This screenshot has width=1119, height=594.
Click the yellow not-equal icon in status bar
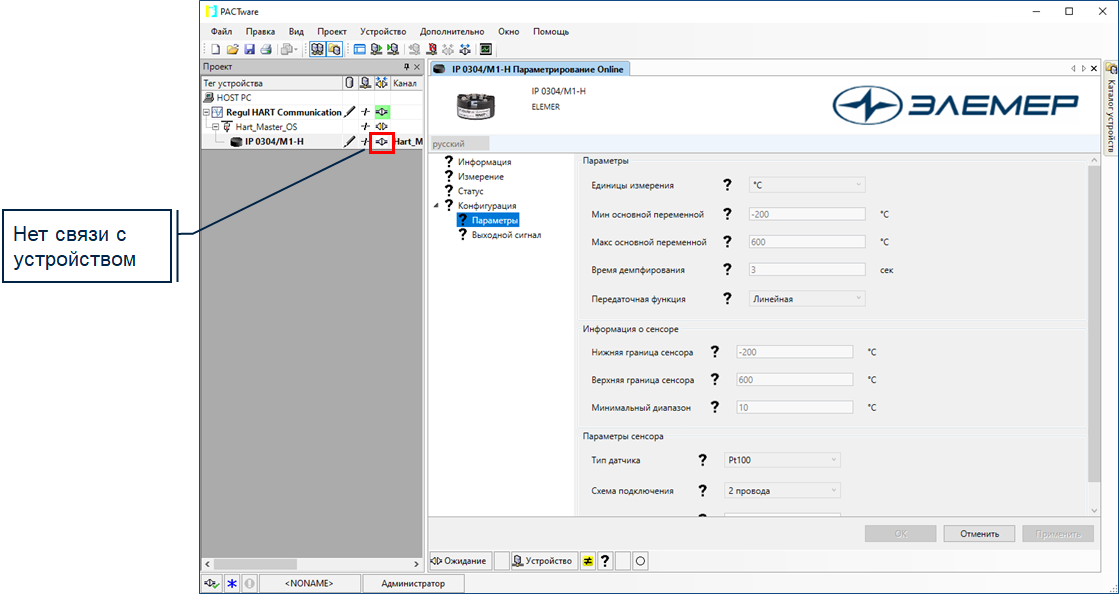tap(589, 561)
